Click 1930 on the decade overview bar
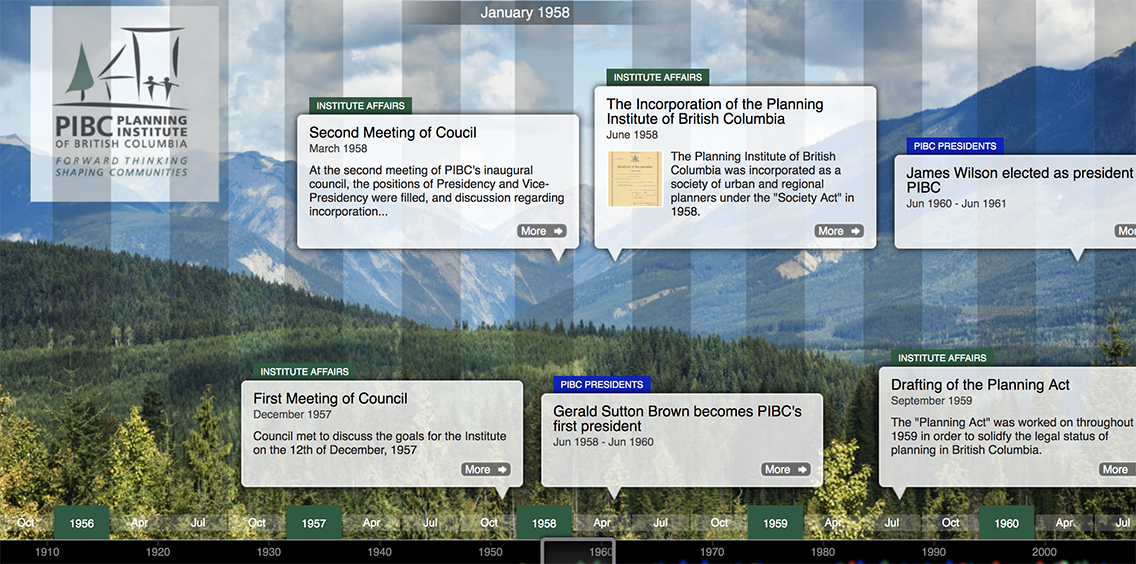This screenshot has width=1136, height=564. pos(269,552)
